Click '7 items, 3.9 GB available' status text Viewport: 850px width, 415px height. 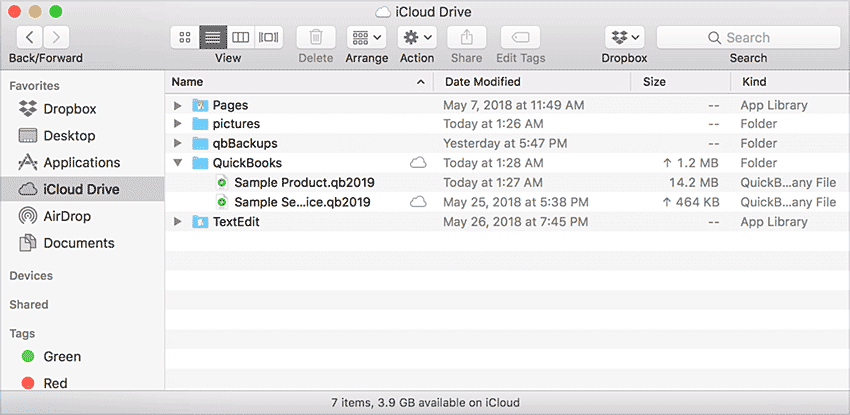[x=425, y=403]
